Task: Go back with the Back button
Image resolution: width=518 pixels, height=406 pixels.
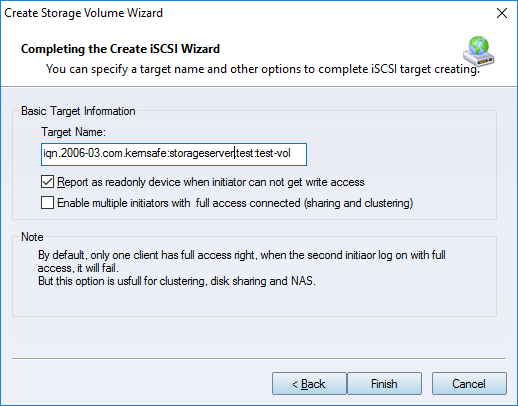Action: pos(309,384)
